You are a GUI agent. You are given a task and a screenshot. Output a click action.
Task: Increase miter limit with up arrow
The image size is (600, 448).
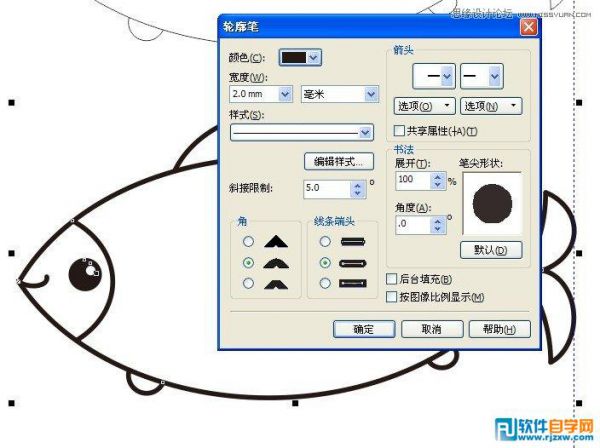(x=357, y=185)
